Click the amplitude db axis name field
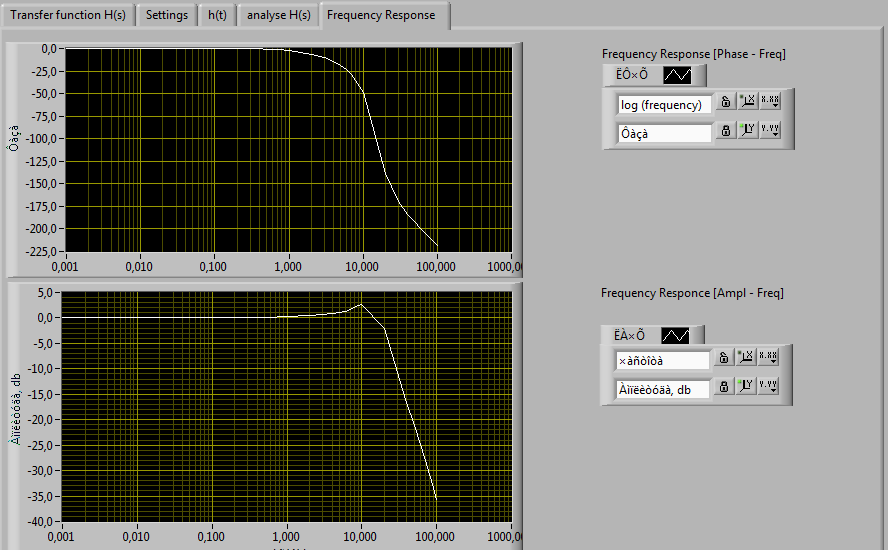 [662, 389]
